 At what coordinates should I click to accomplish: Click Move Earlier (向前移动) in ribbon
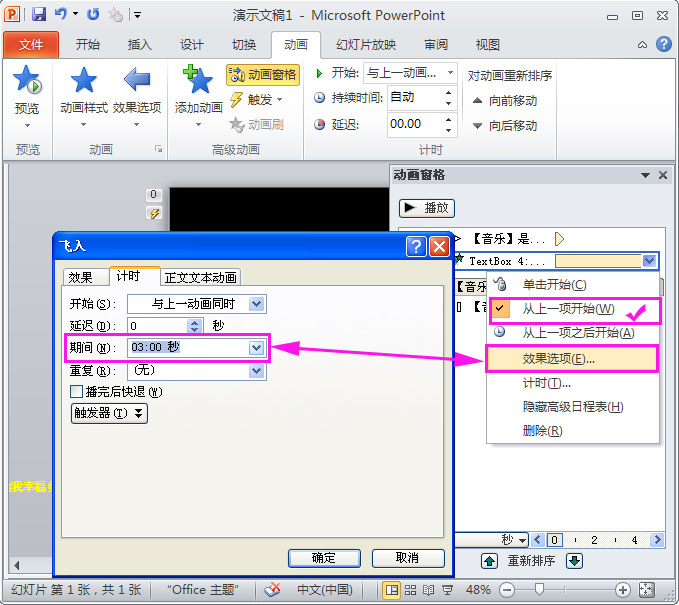[x=505, y=101]
